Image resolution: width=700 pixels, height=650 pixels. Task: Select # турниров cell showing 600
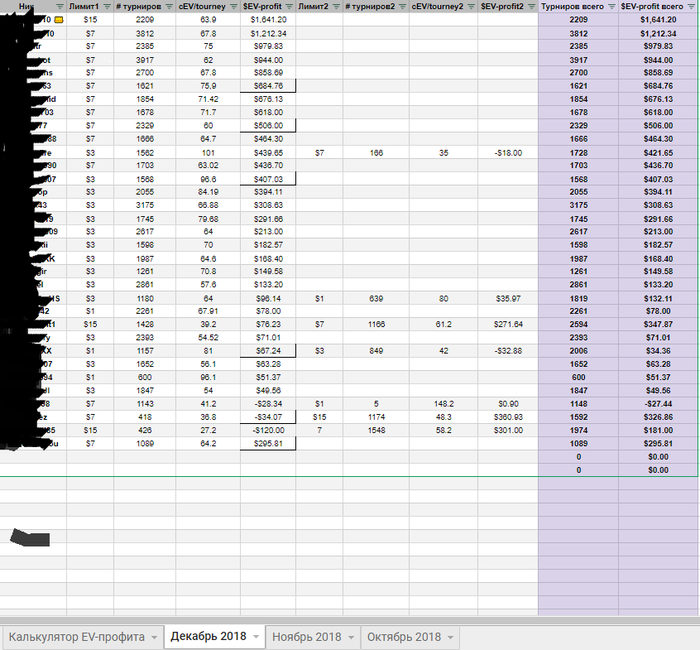[145, 377]
